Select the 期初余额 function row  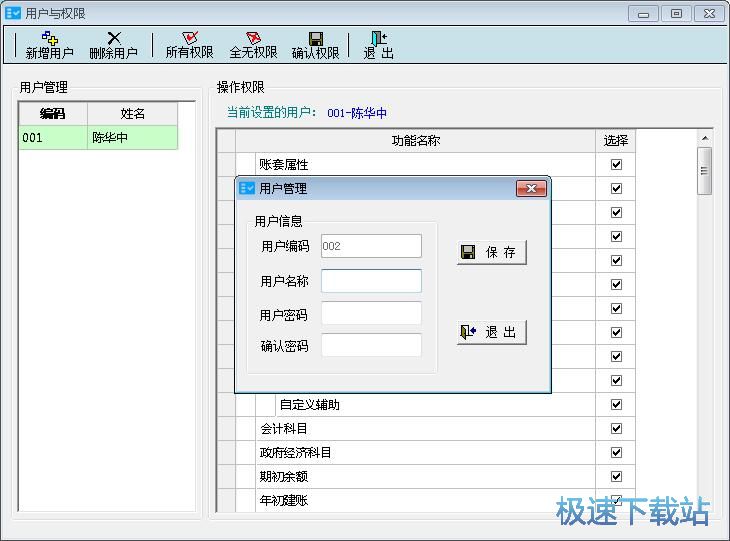point(426,476)
